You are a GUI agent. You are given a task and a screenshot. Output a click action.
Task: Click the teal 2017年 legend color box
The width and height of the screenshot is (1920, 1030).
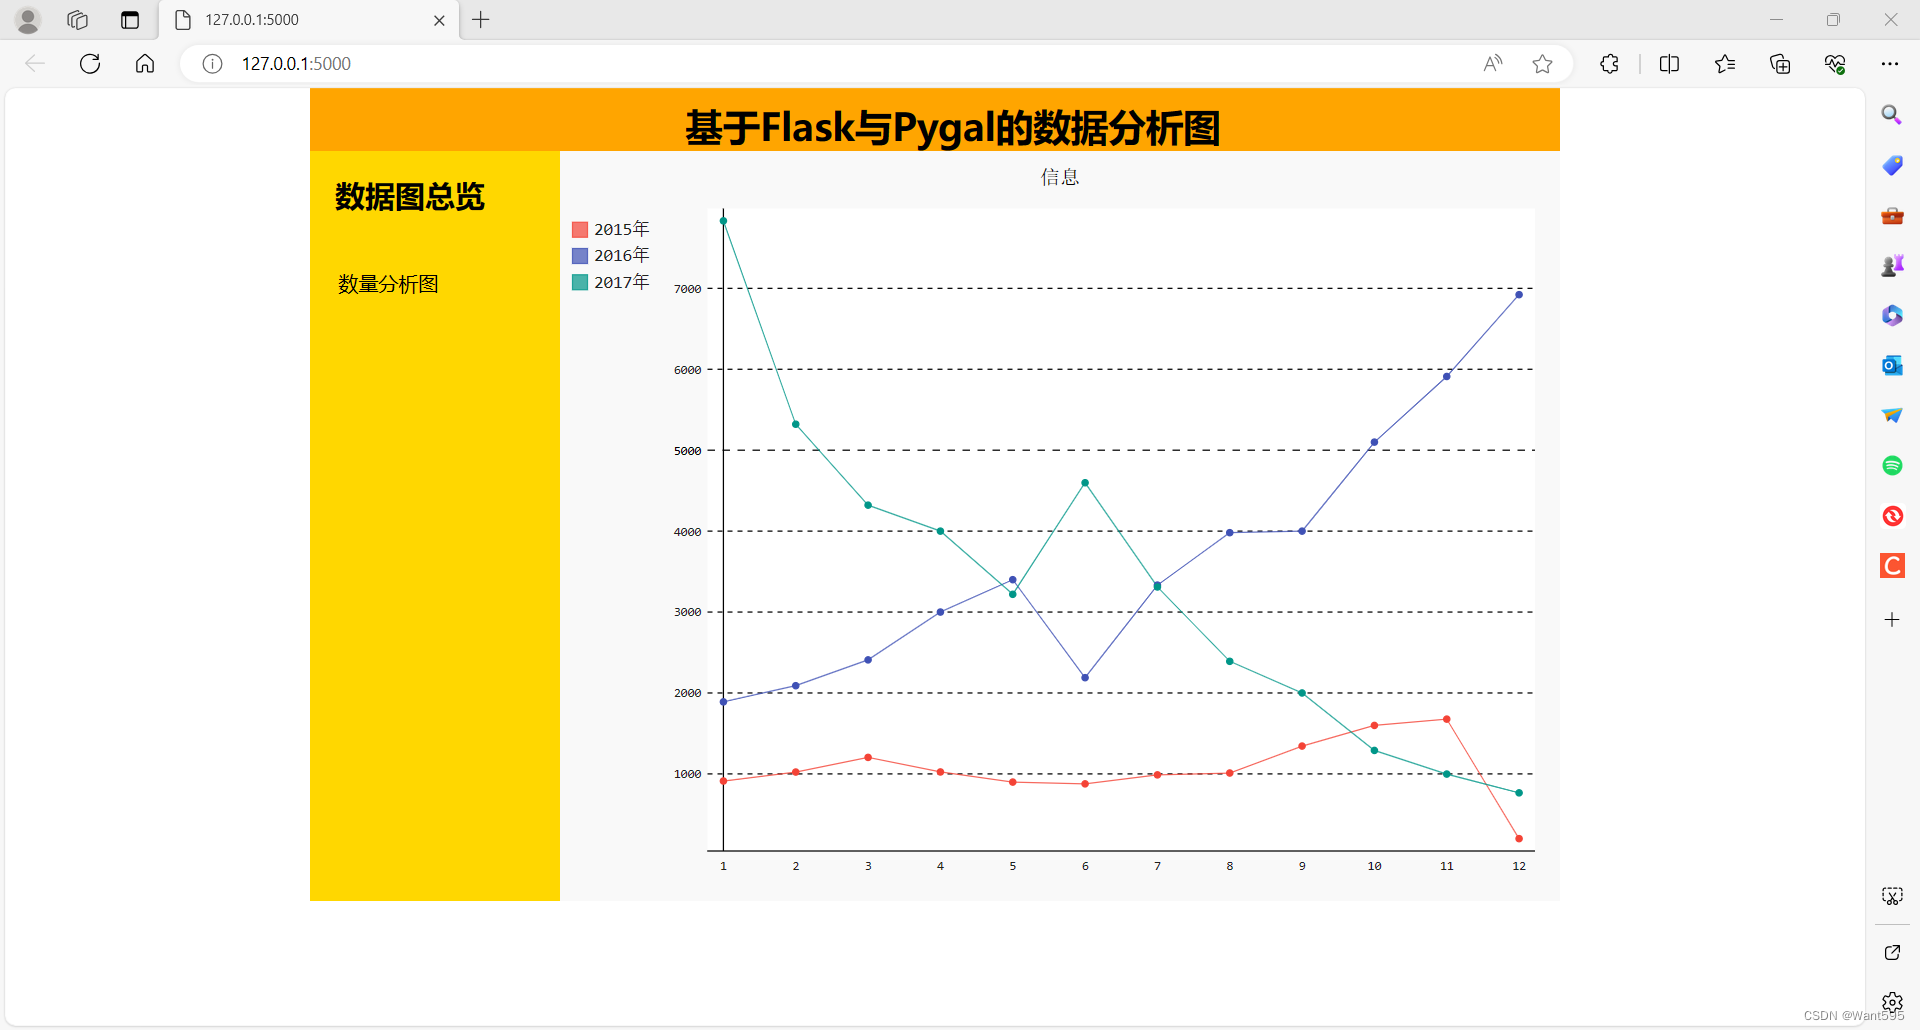point(580,283)
